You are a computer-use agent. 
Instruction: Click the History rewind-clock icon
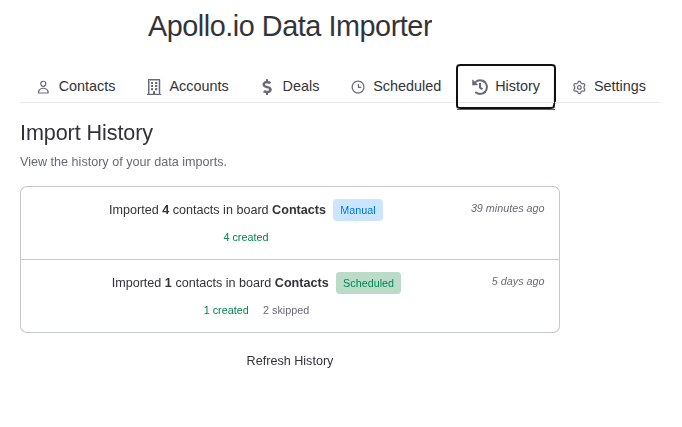[480, 87]
